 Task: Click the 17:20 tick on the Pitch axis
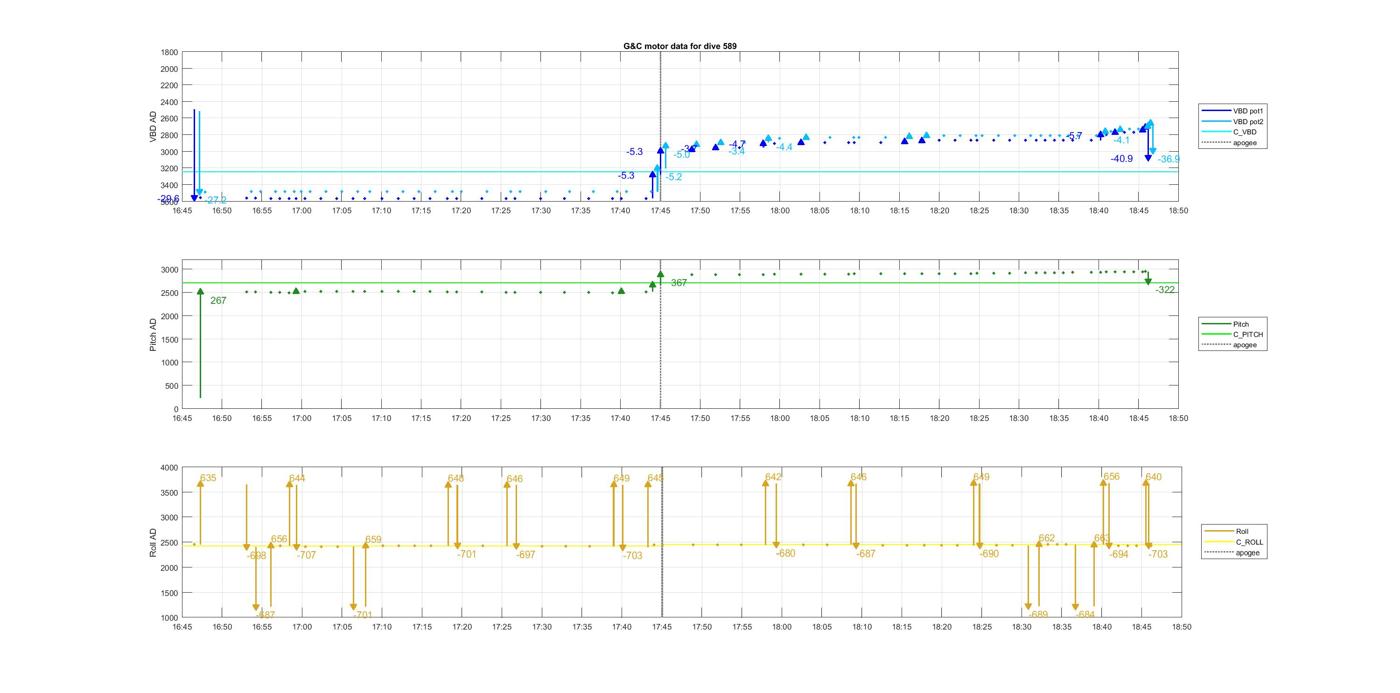[x=461, y=419]
